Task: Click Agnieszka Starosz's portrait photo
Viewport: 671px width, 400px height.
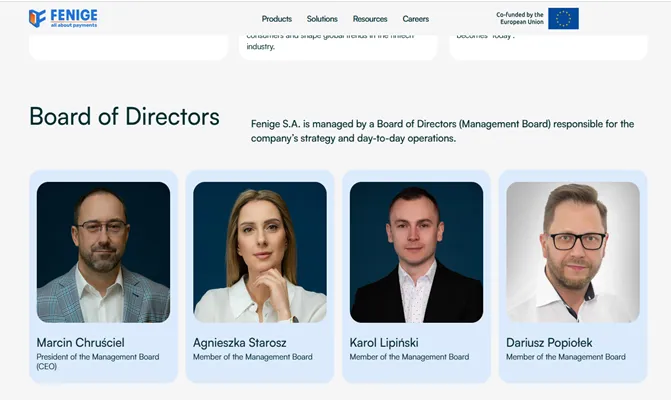Action: tap(260, 252)
